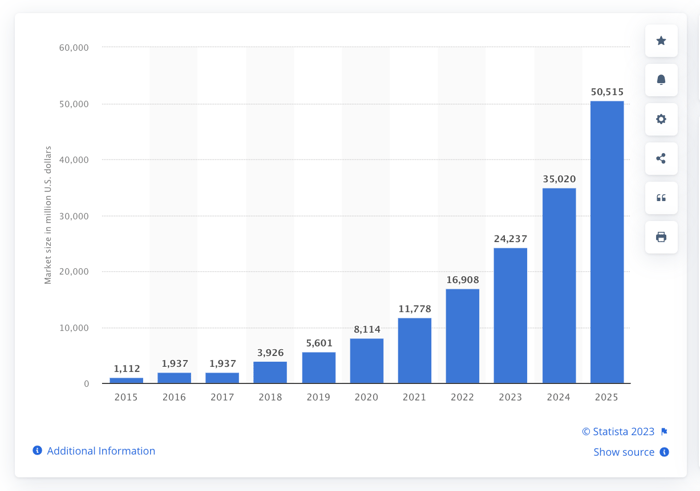This screenshot has height=491, width=700.
Task: Click the flag icon next to Statista 2023
Action: point(664,432)
